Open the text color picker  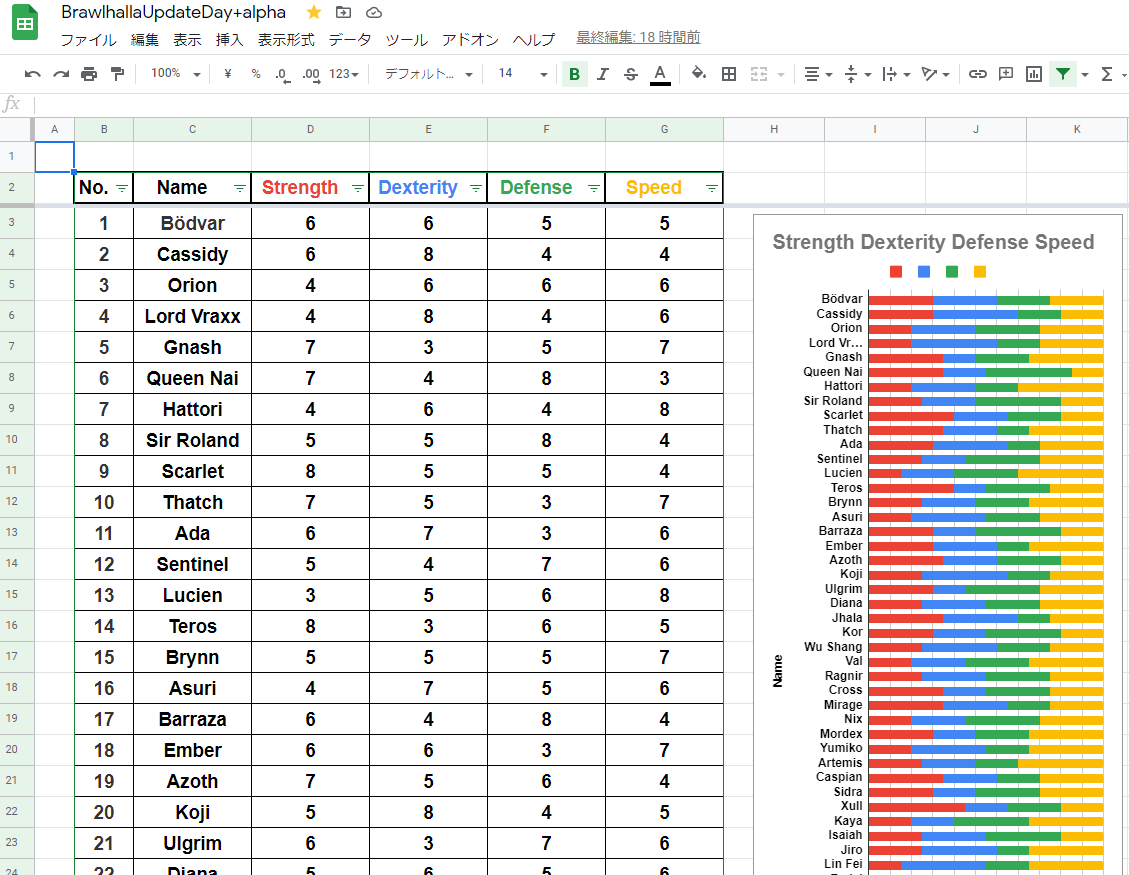660,74
